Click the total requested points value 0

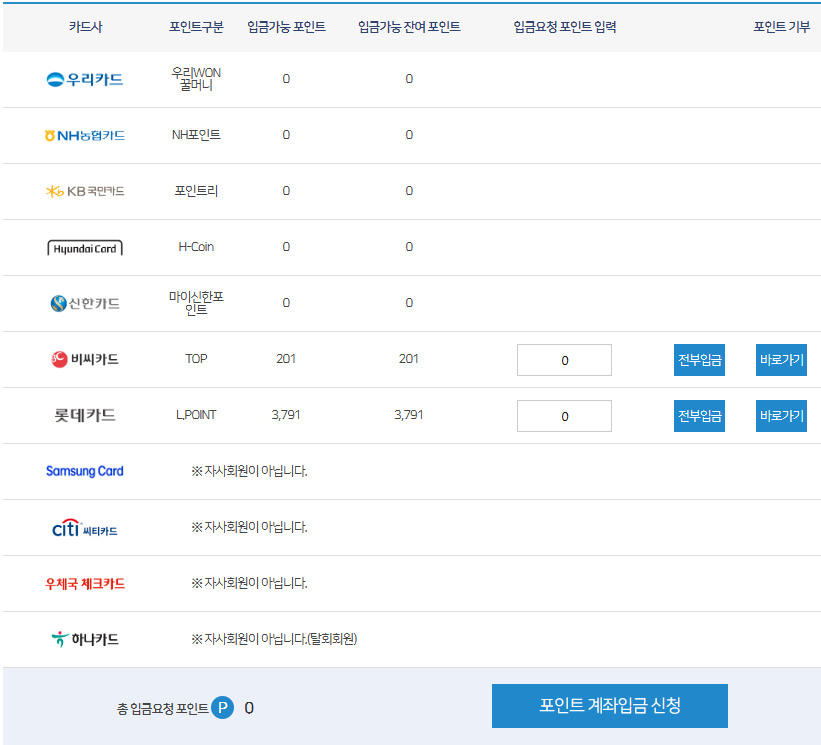(249, 708)
